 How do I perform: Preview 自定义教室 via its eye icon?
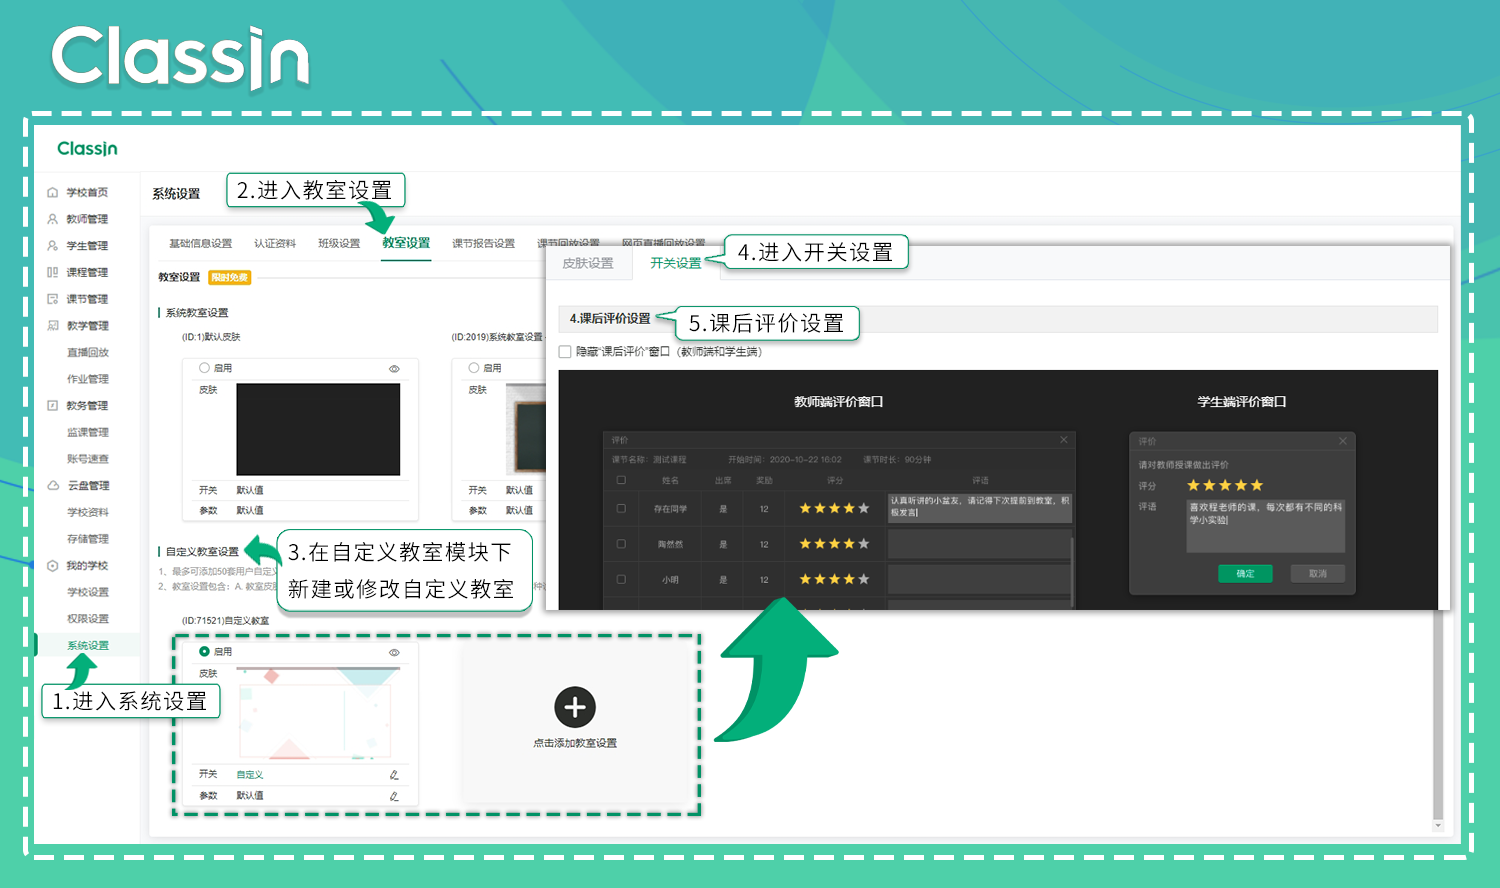point(394,652)
